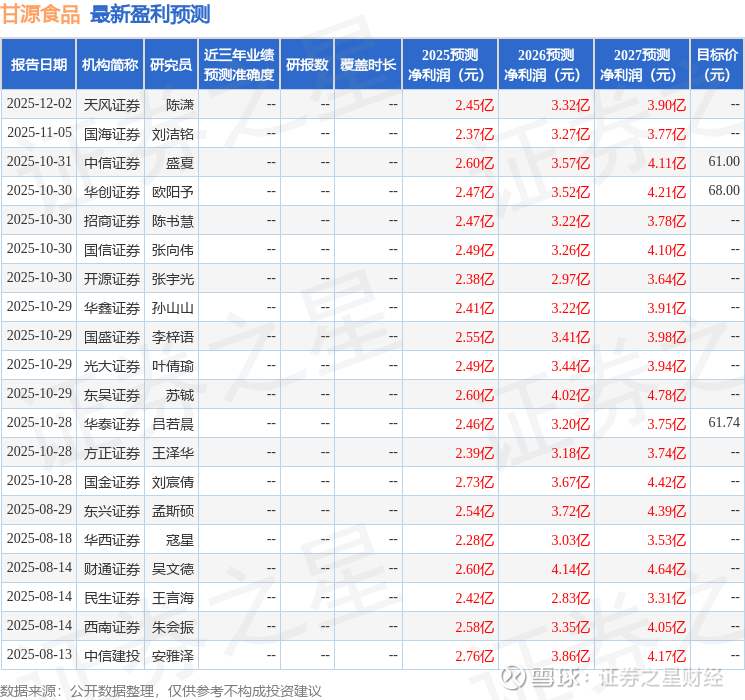The height and width of the screenshot is (700, 745).
Task: Click the 2.83亿 forecast value
Action: [570, 598]
